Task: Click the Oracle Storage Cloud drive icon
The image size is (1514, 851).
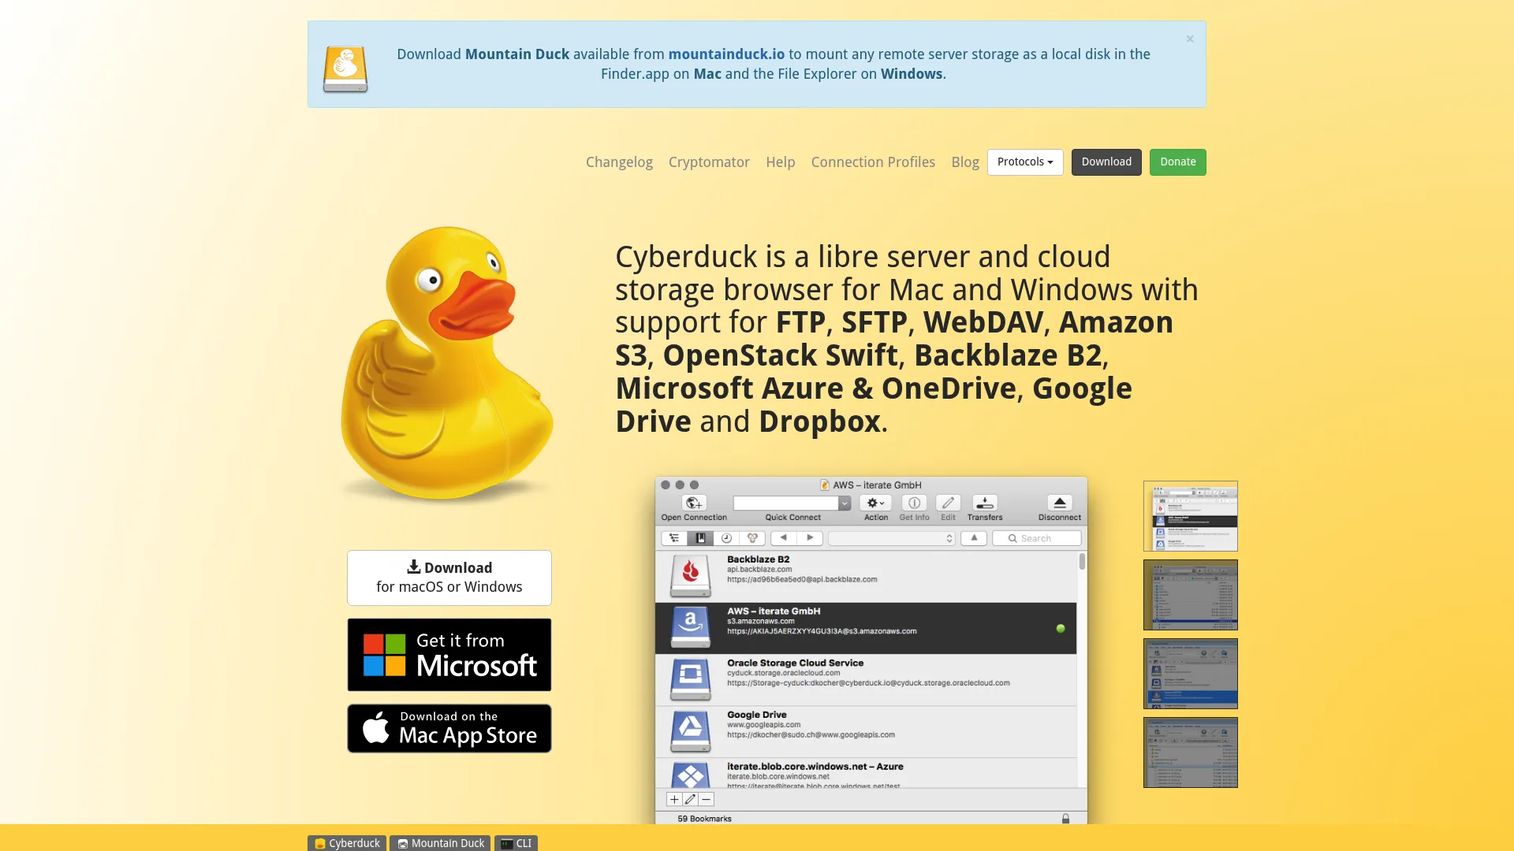Action: (690, 680)
